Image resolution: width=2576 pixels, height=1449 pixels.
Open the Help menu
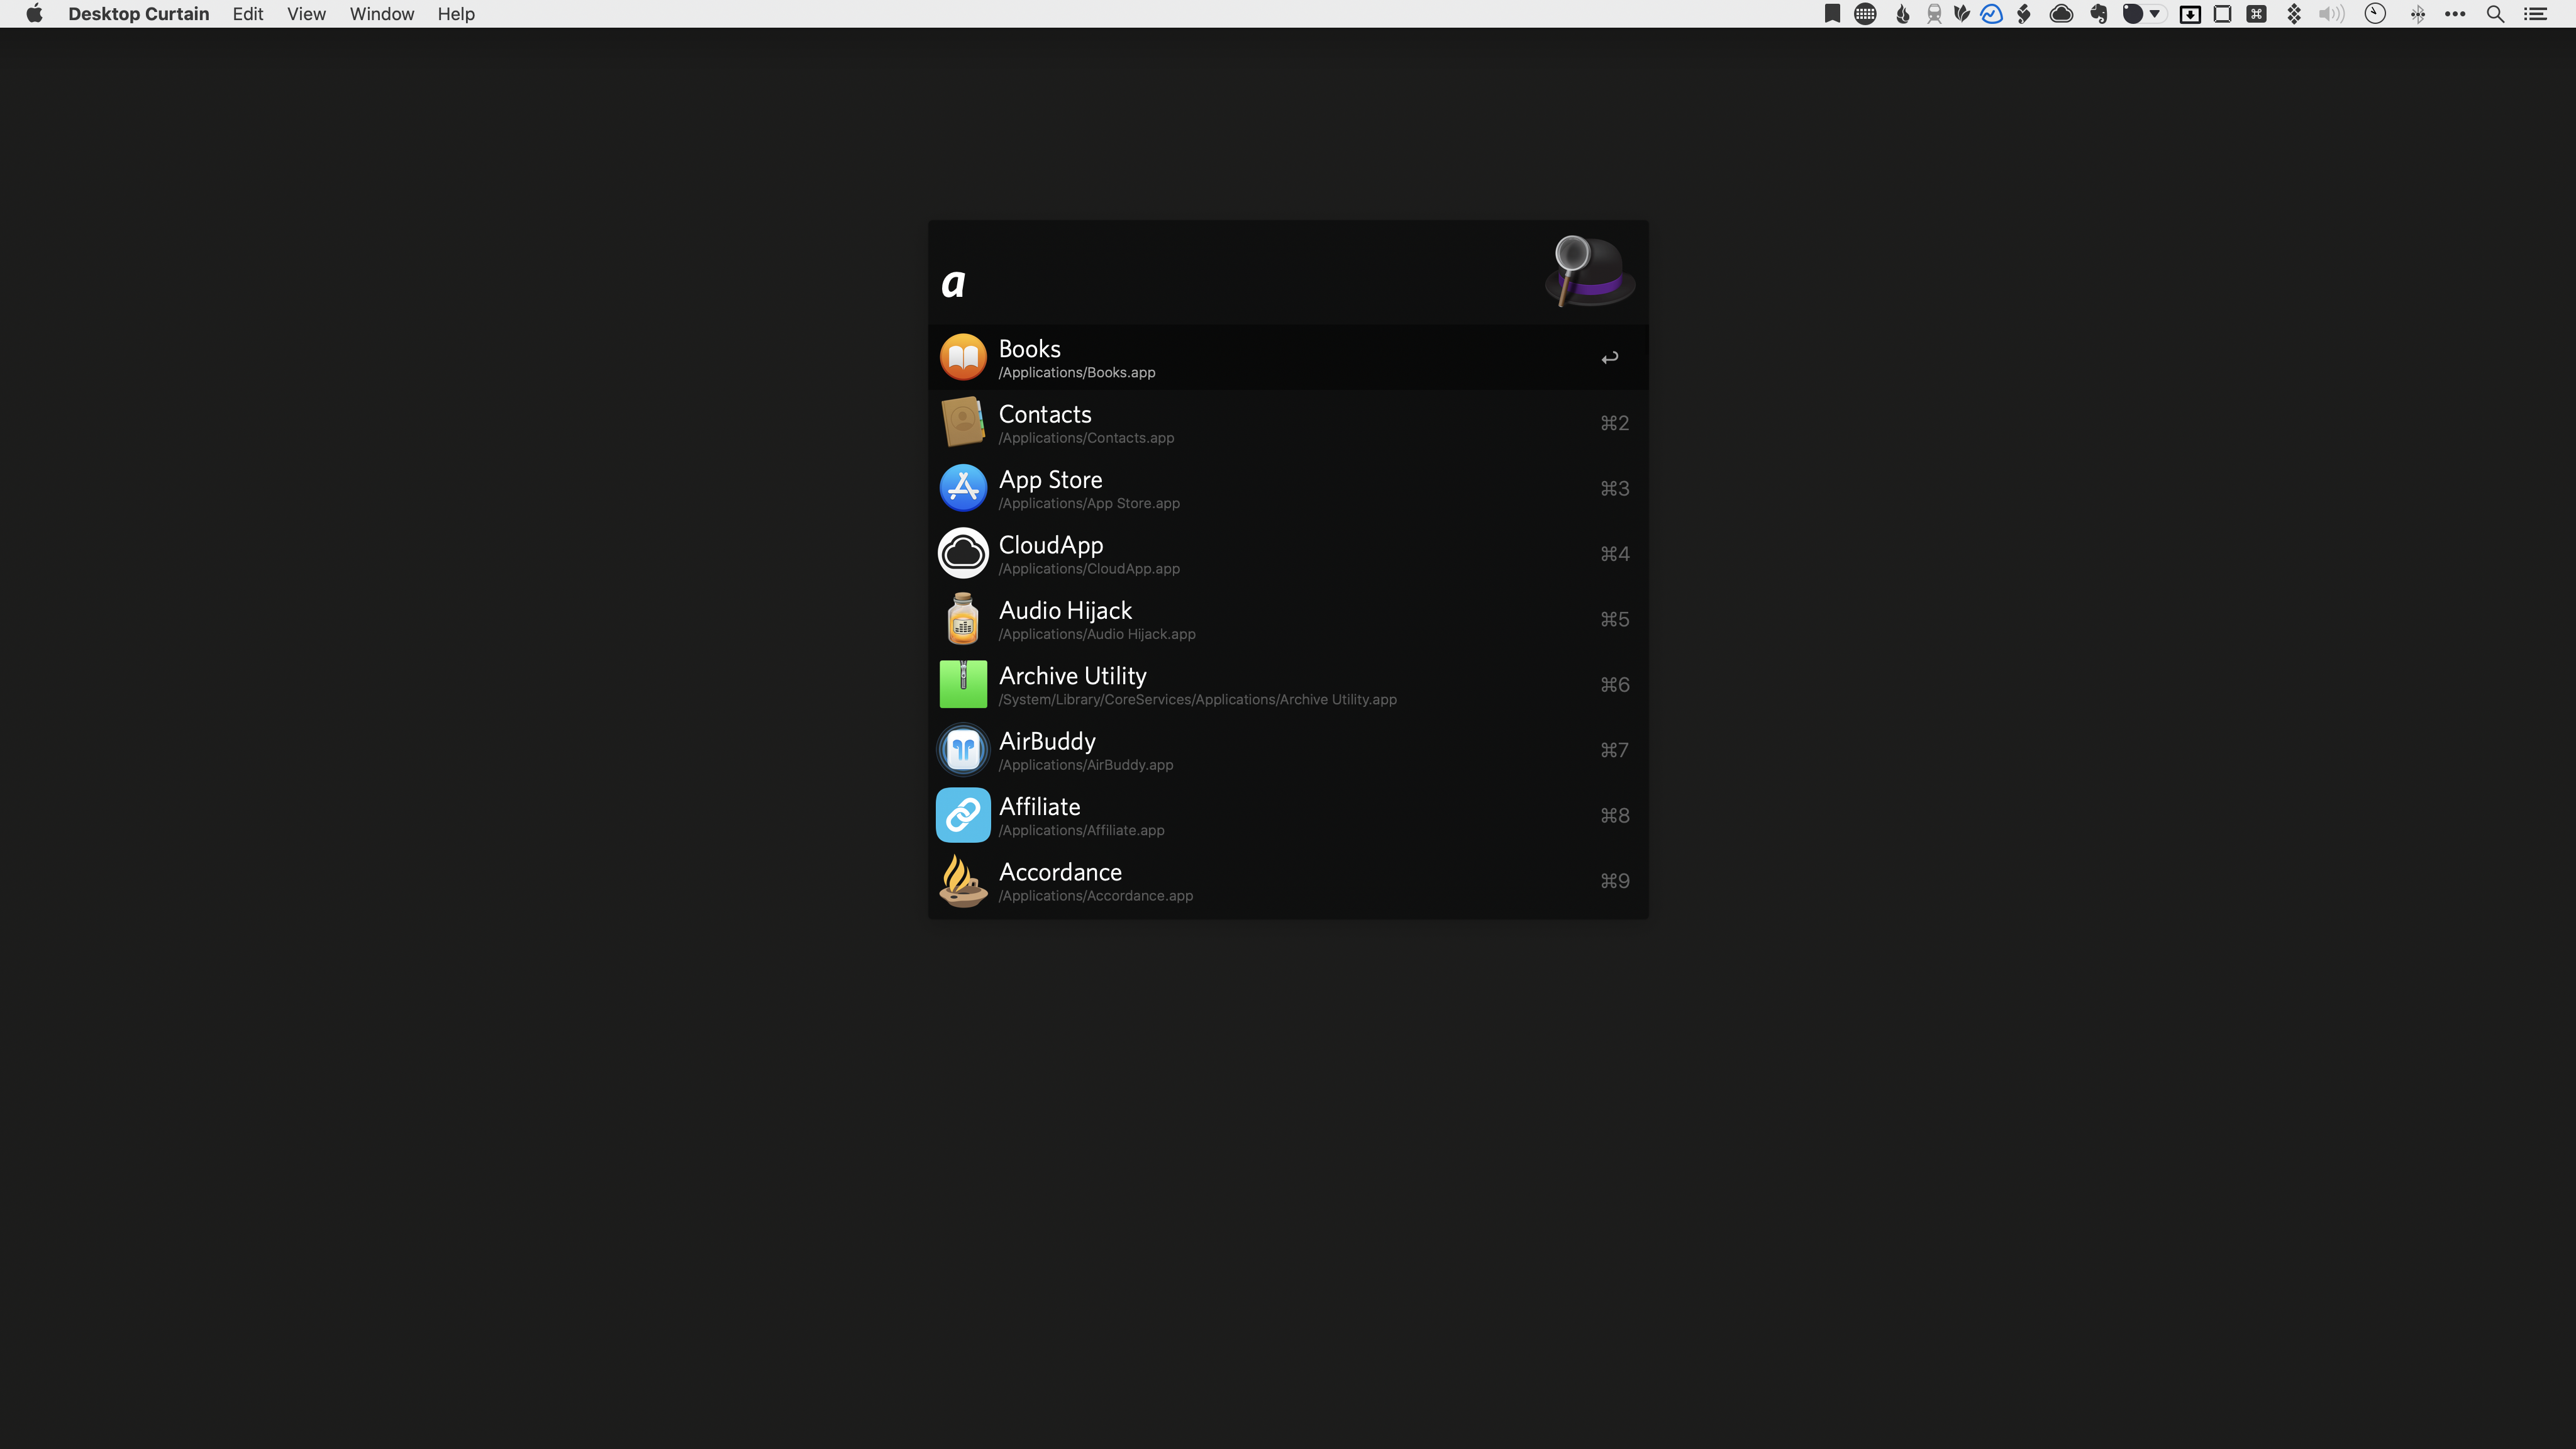click(456, 14)
